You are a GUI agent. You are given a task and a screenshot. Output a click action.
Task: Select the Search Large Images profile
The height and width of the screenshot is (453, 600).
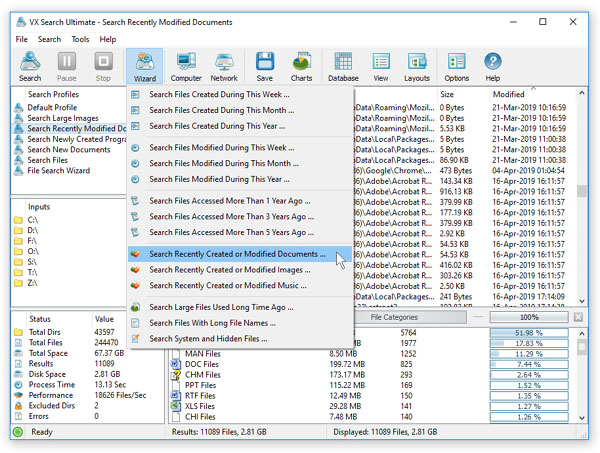pyautogui.click(x=62, y=118)
